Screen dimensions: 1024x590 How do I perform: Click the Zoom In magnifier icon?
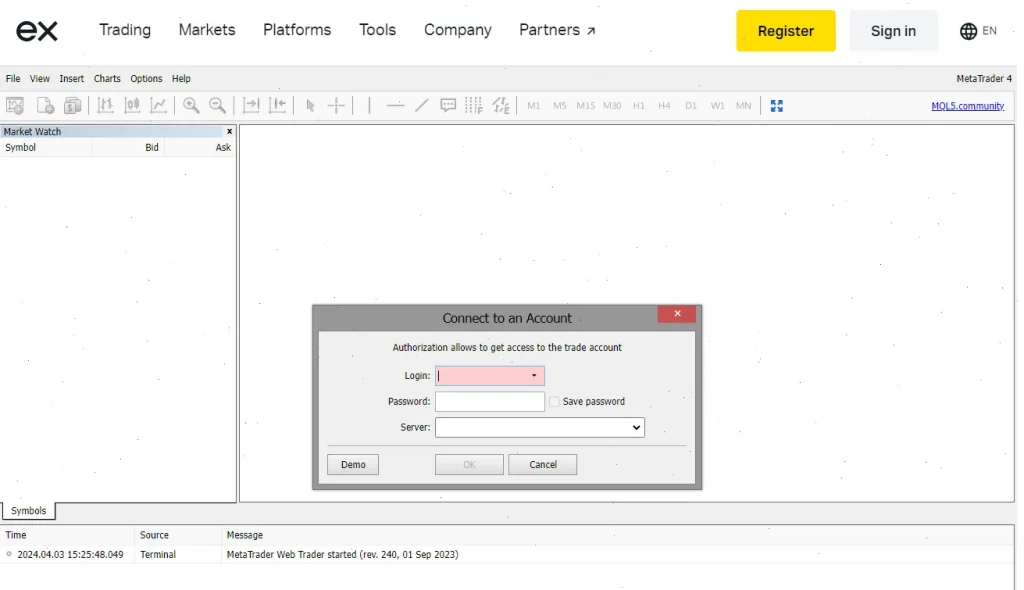(x=191, y=105)
